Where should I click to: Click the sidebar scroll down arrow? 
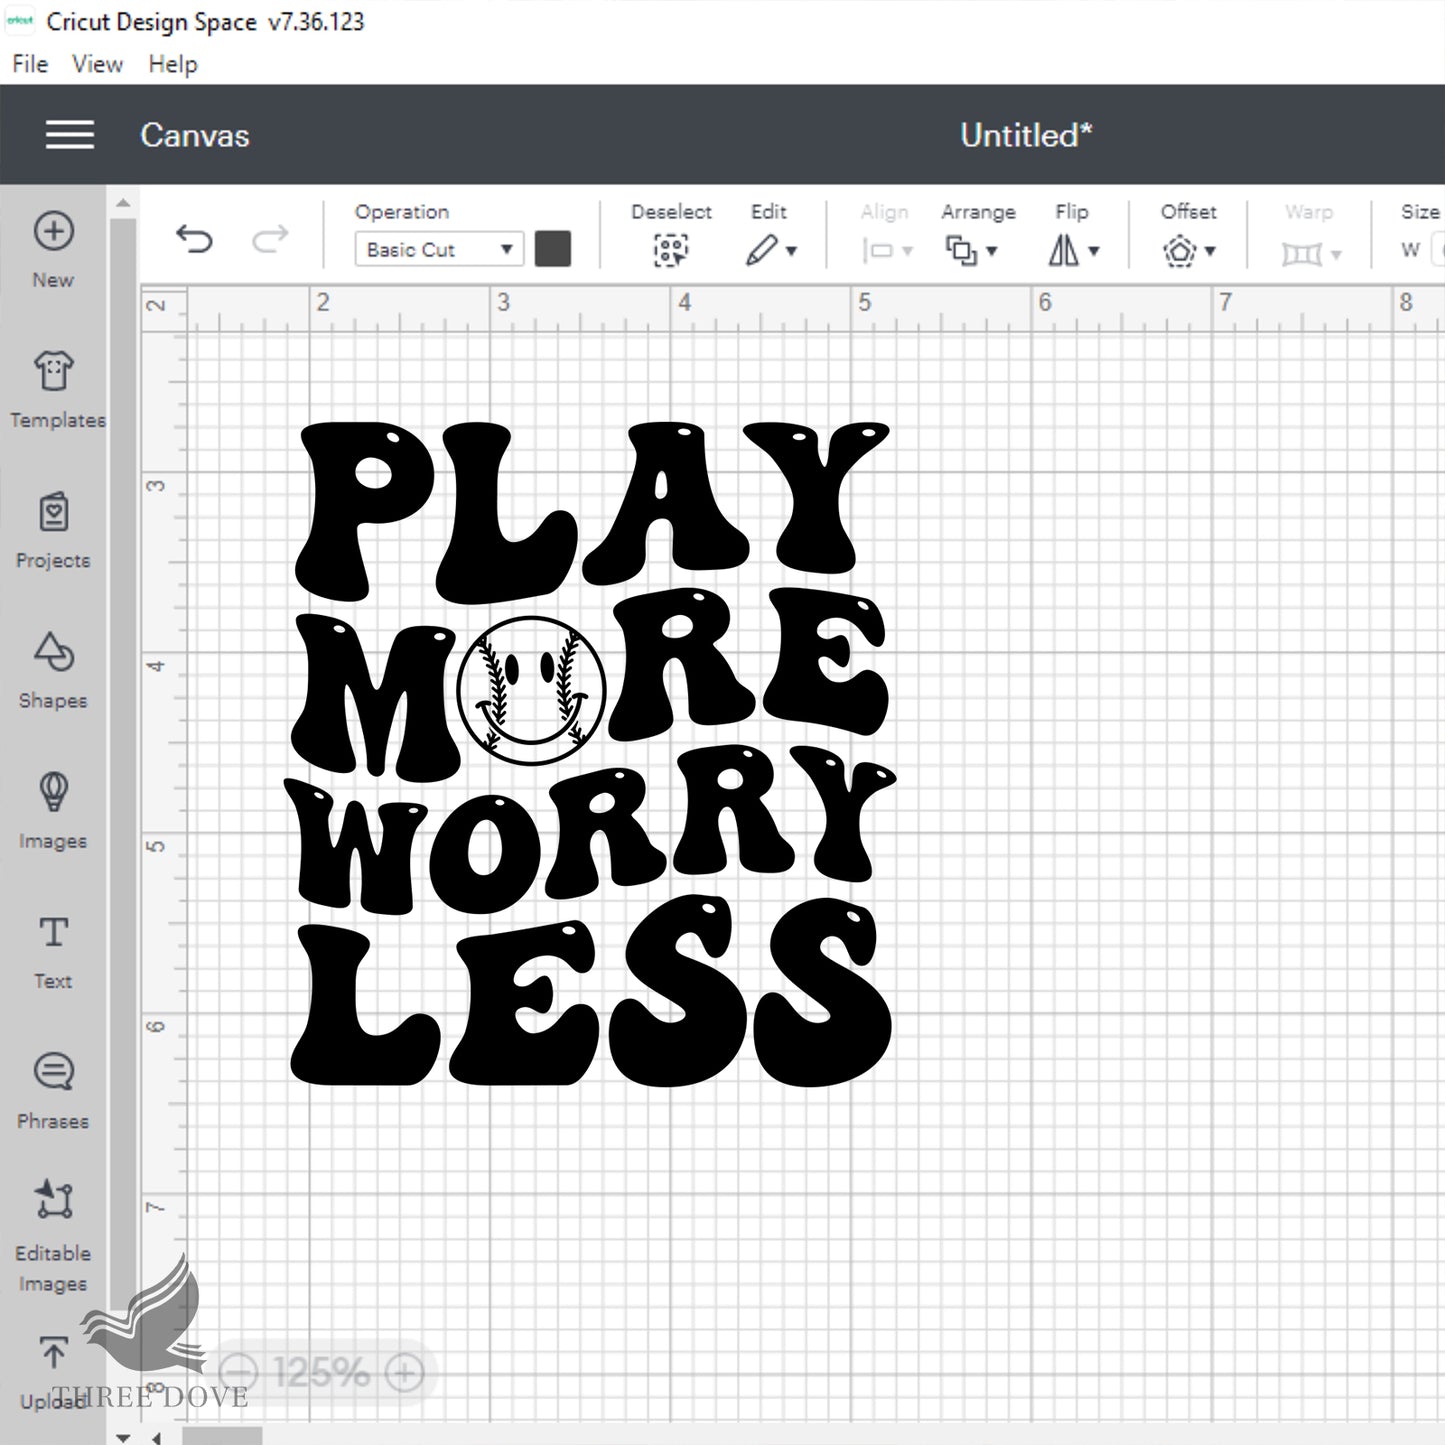[x=122, y=1437]
